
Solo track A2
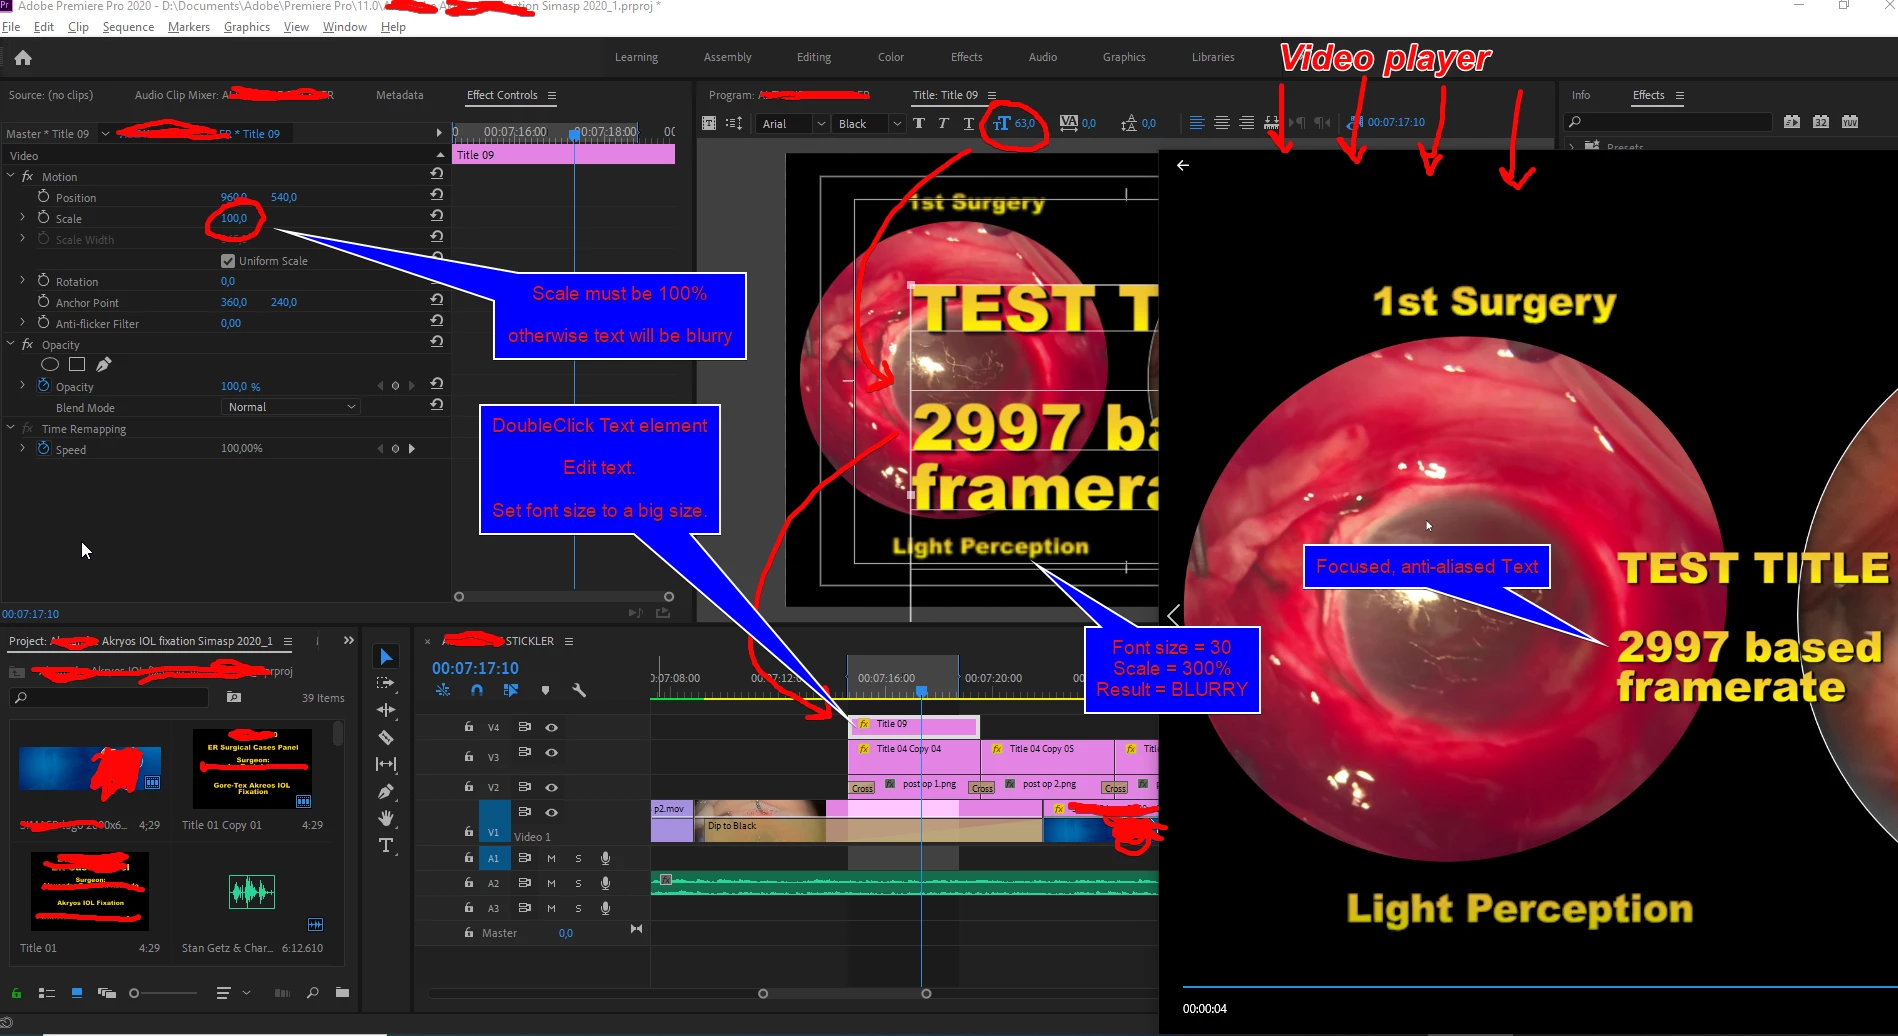coord(578,884)
